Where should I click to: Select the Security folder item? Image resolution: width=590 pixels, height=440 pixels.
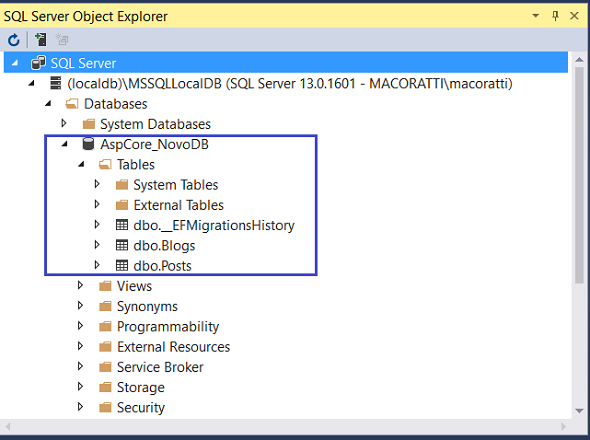tap(141, 408)
